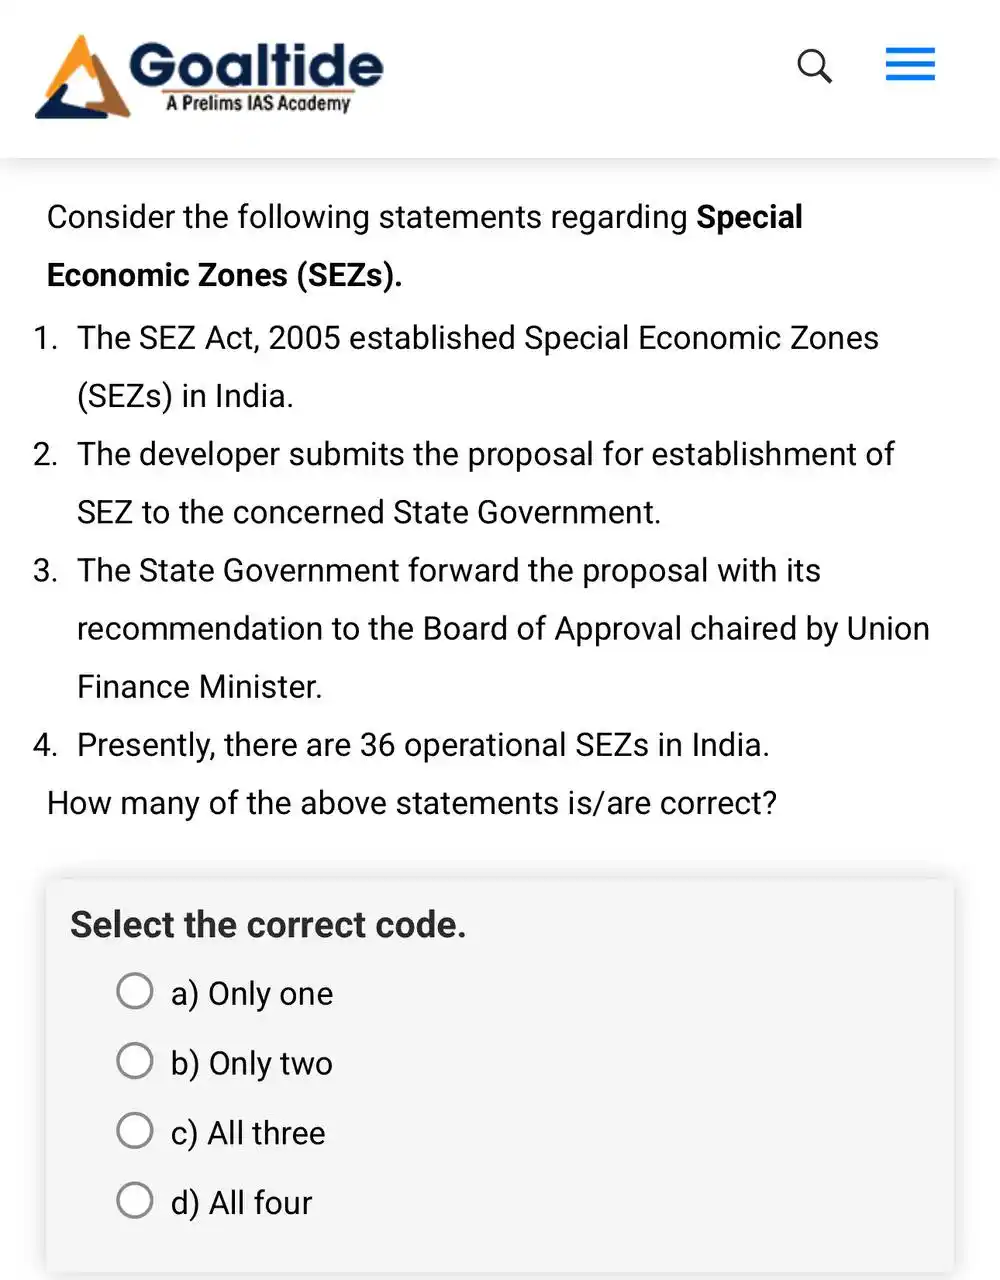This screenshot has height=1280, width=1000.
Task: Choose the 'All four' radio option
Action: point(135,1200)
